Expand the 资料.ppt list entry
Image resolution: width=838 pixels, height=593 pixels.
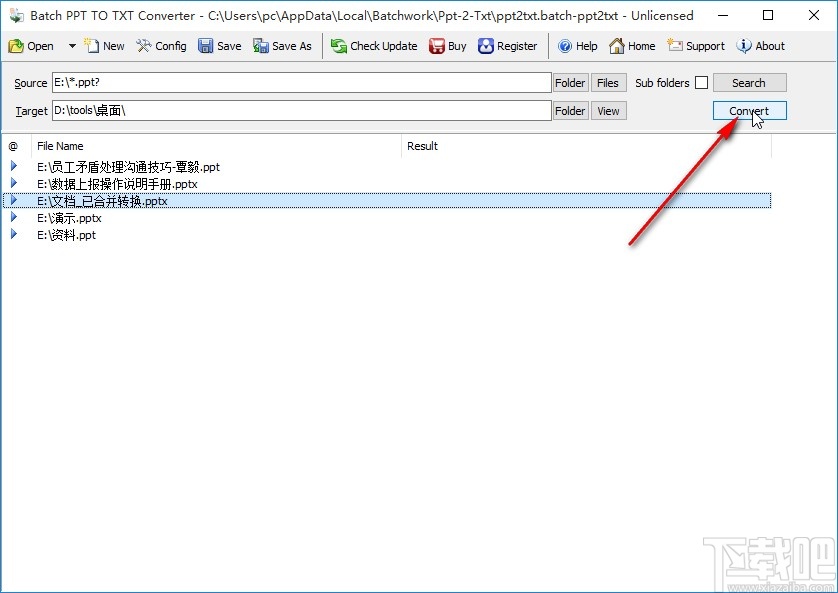(13, 234)
